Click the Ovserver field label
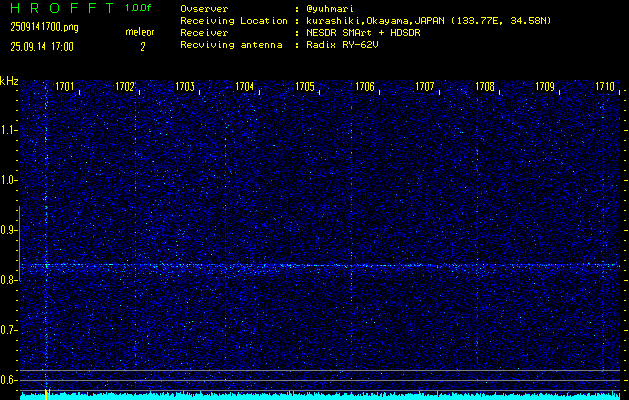The image size is (629, 400). click(204, 9)
